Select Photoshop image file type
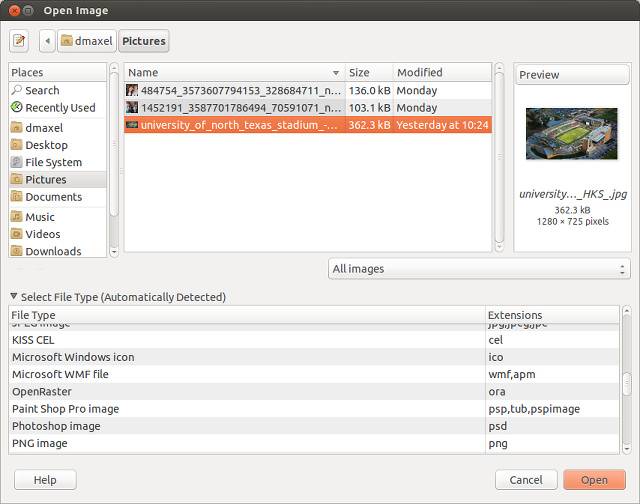Image resolution: width=640 pixels, height=504 pixels. tap(314, 426)
